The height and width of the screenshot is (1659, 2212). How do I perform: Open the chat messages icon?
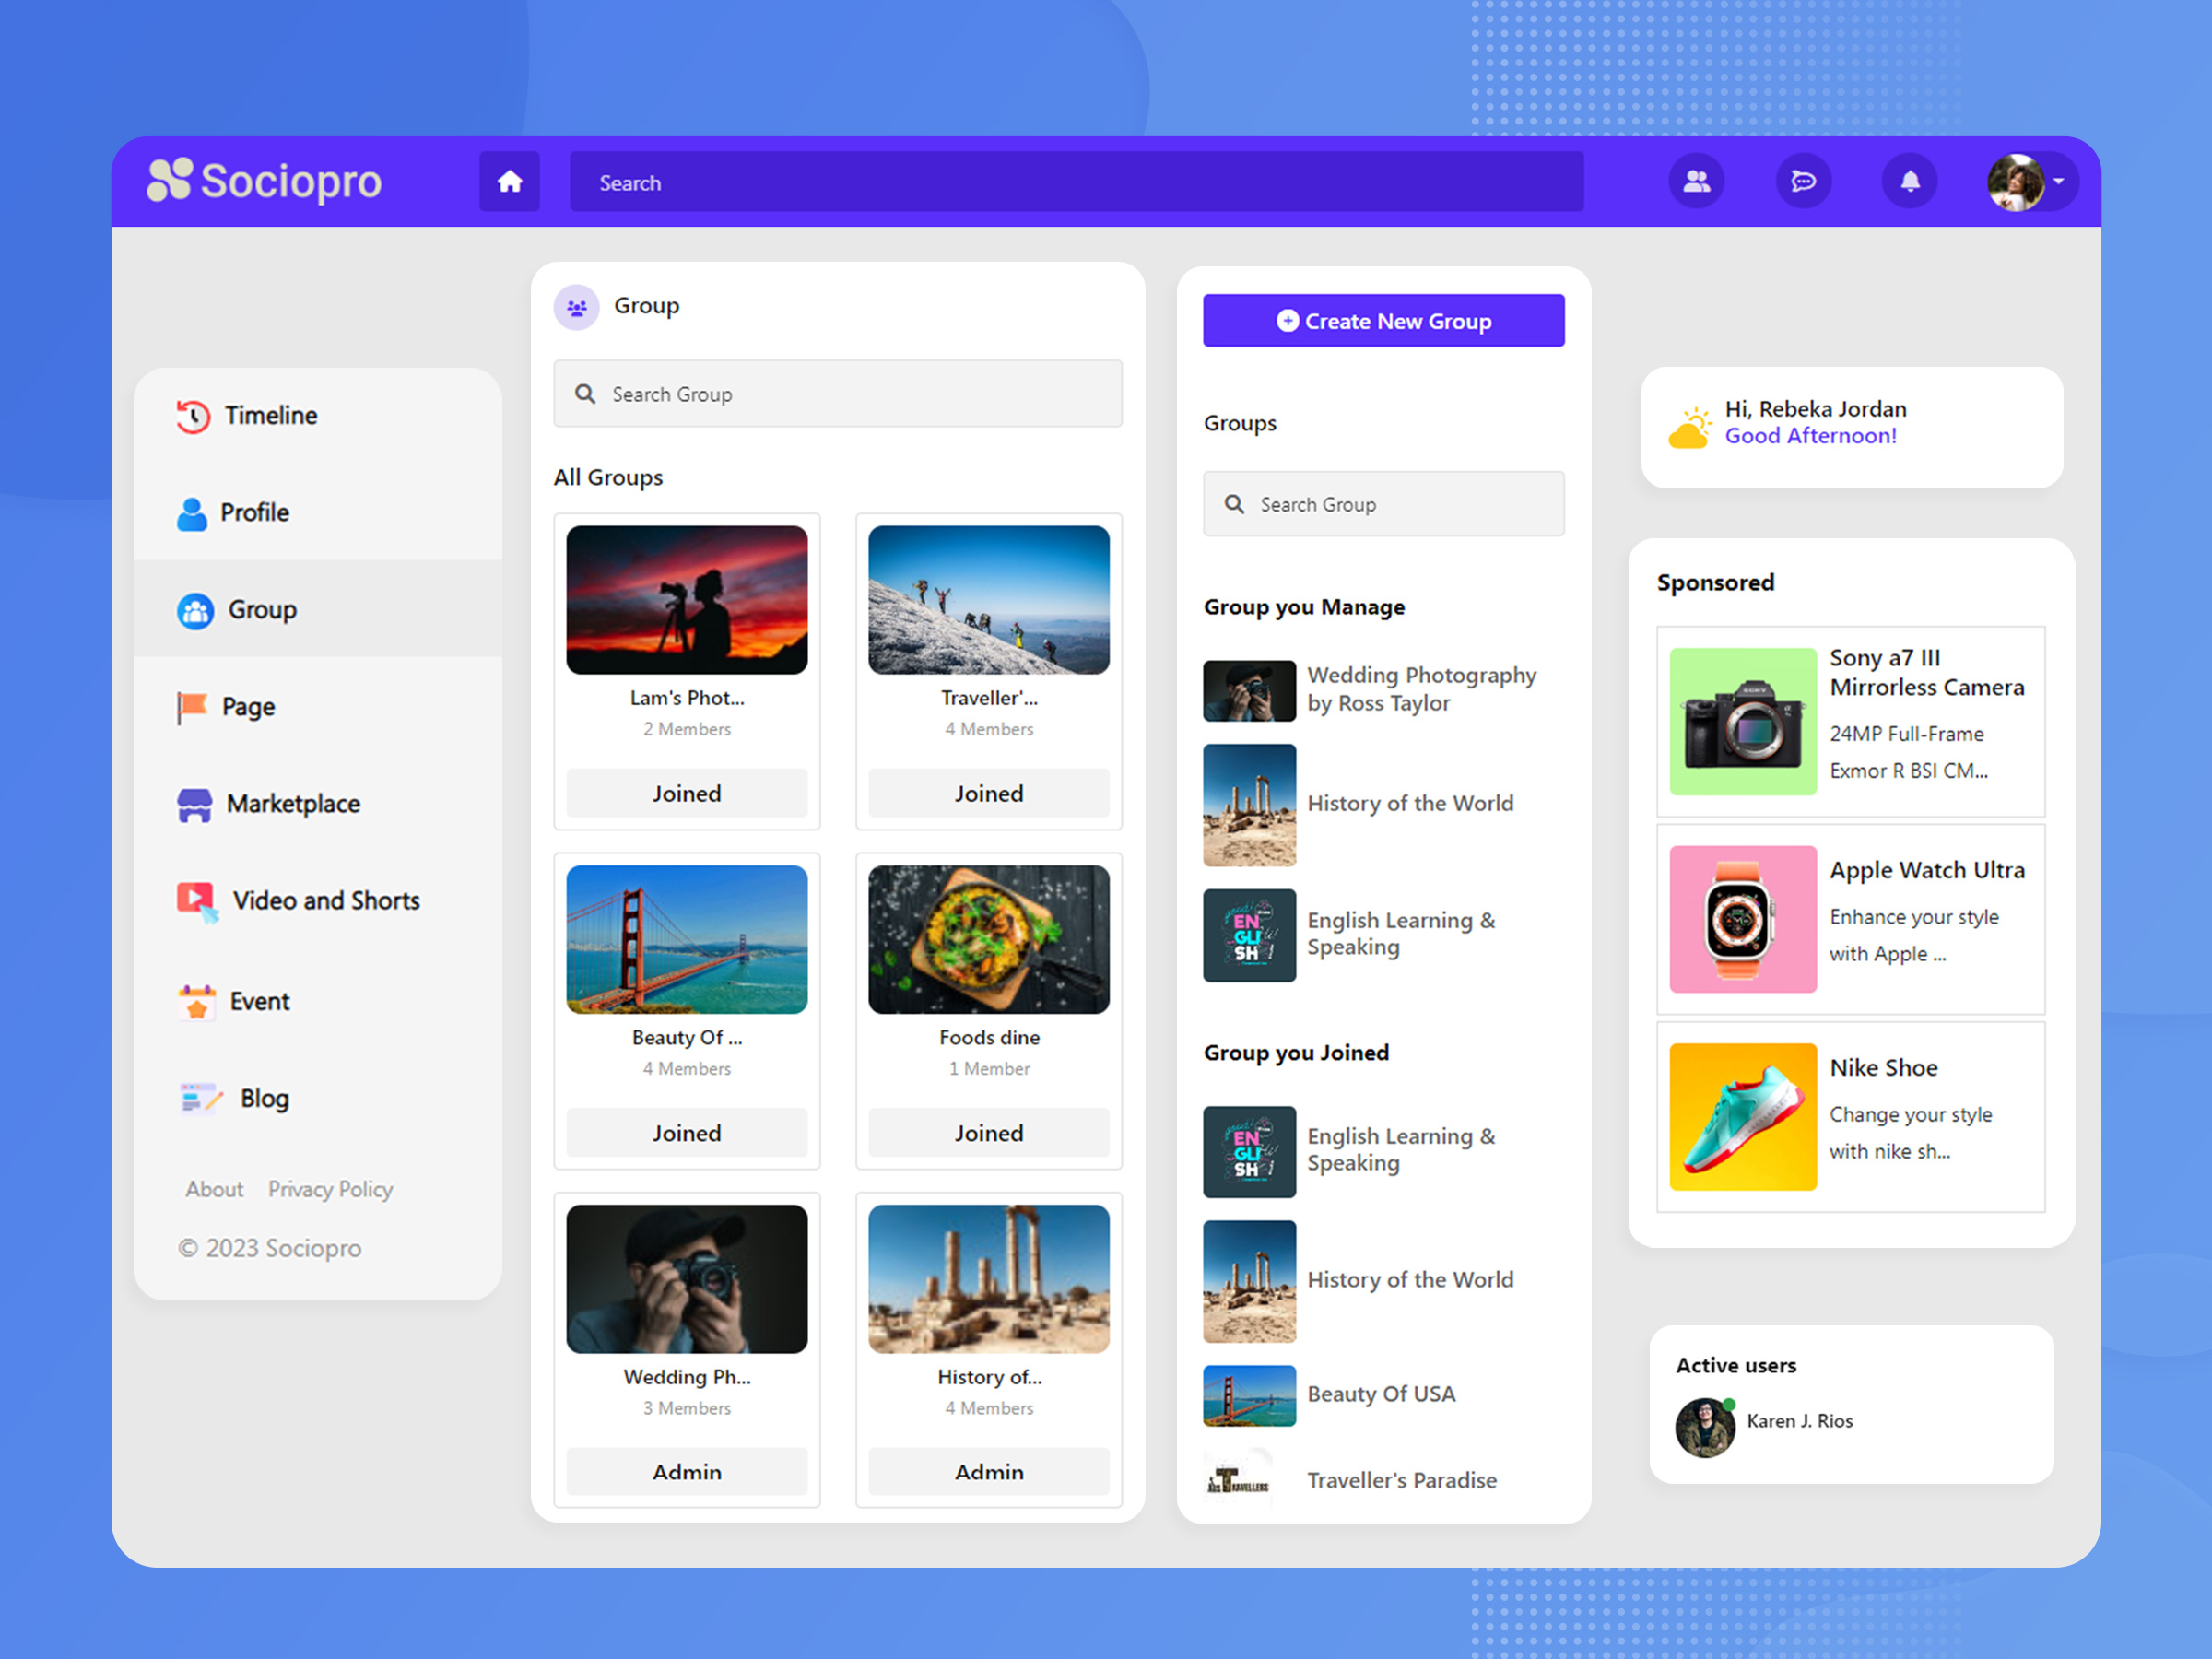pyautogui.click(x=1803, y=181)
